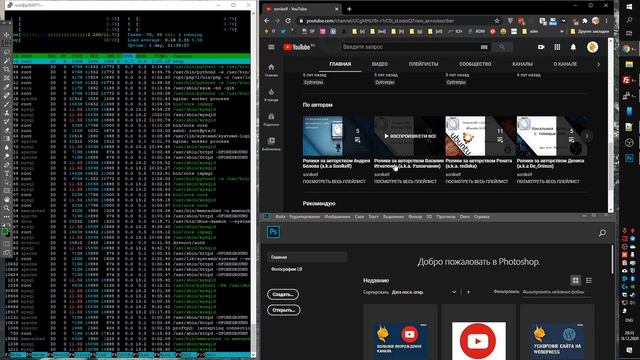This screenshot has height=360, width=640.
Task: Click the YouTube search magnifier button
Action: click(x=502, y=47)
